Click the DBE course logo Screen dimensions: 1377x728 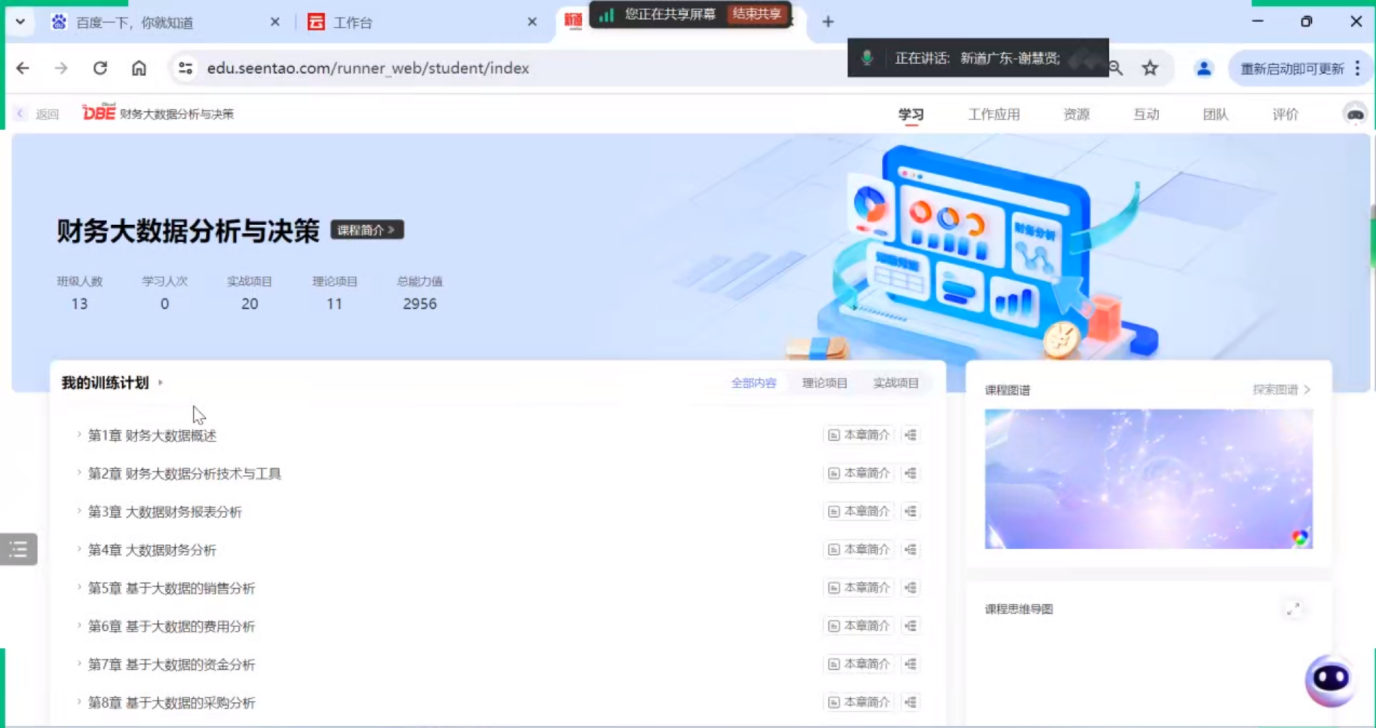(96, 113)
